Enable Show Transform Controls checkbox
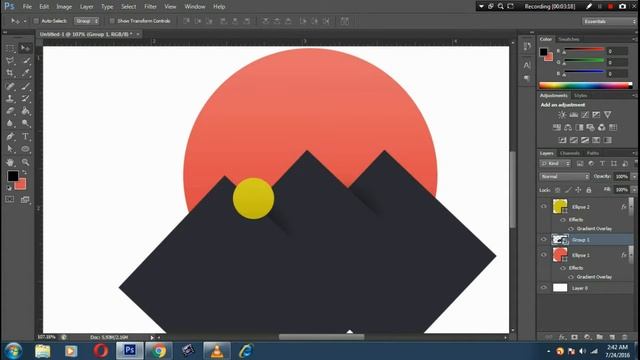Image resolution: width=640 pixels, height=360 pixels. pyautogui.click(x=112, y=21)
